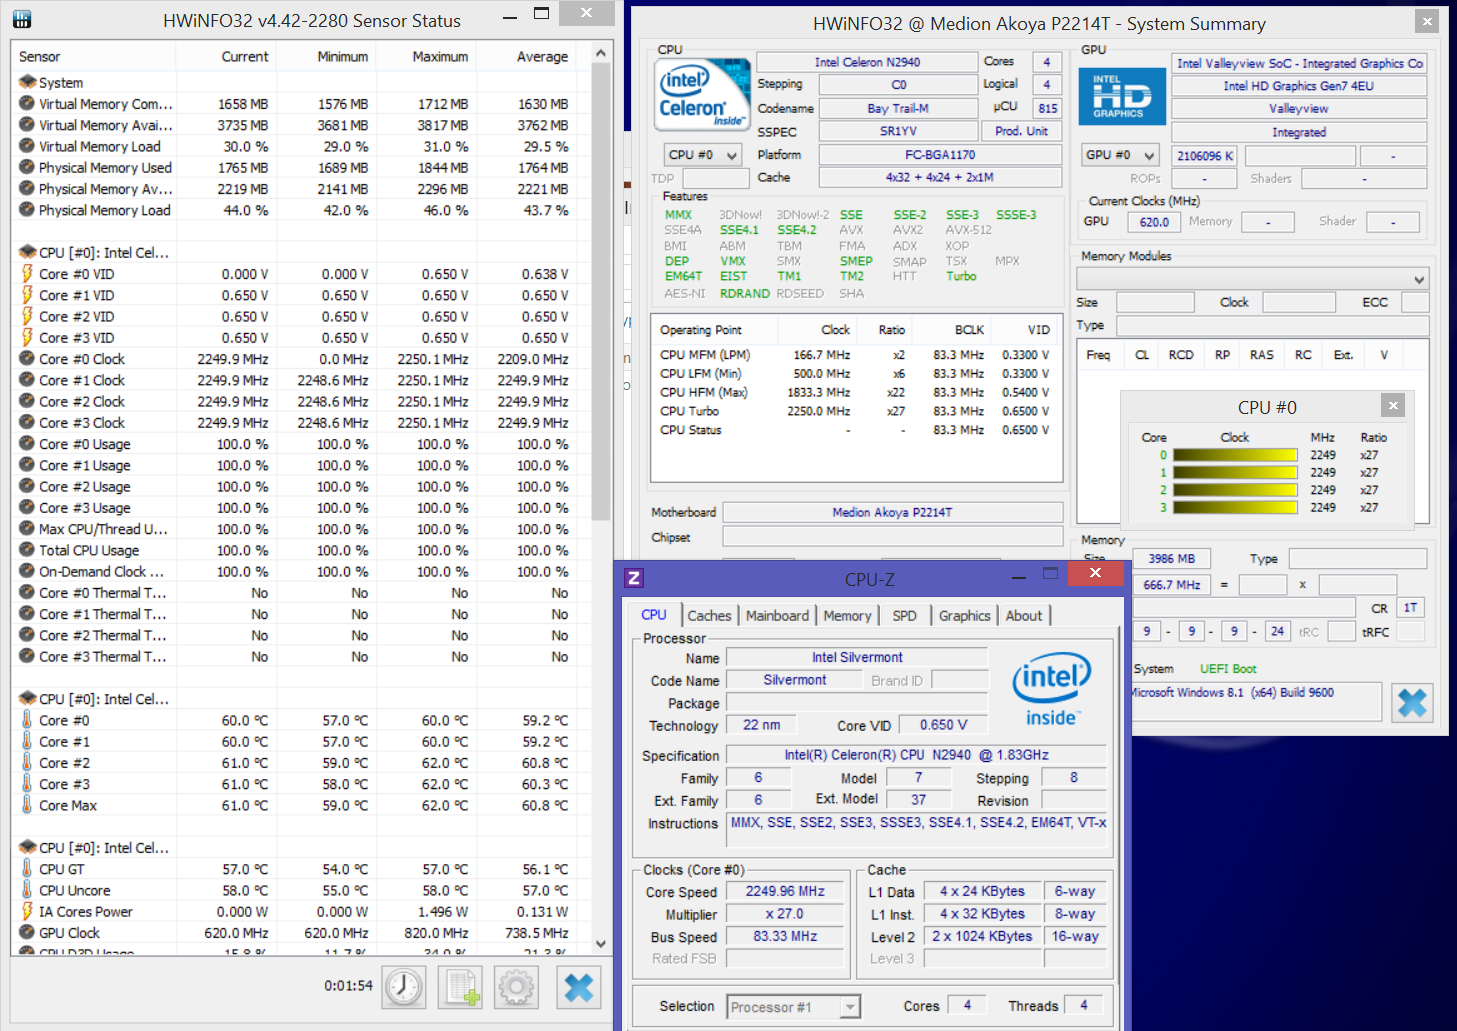Click the GPU clock 620.0 field
The image size is (1457, 1031).
coord(1153,222)
